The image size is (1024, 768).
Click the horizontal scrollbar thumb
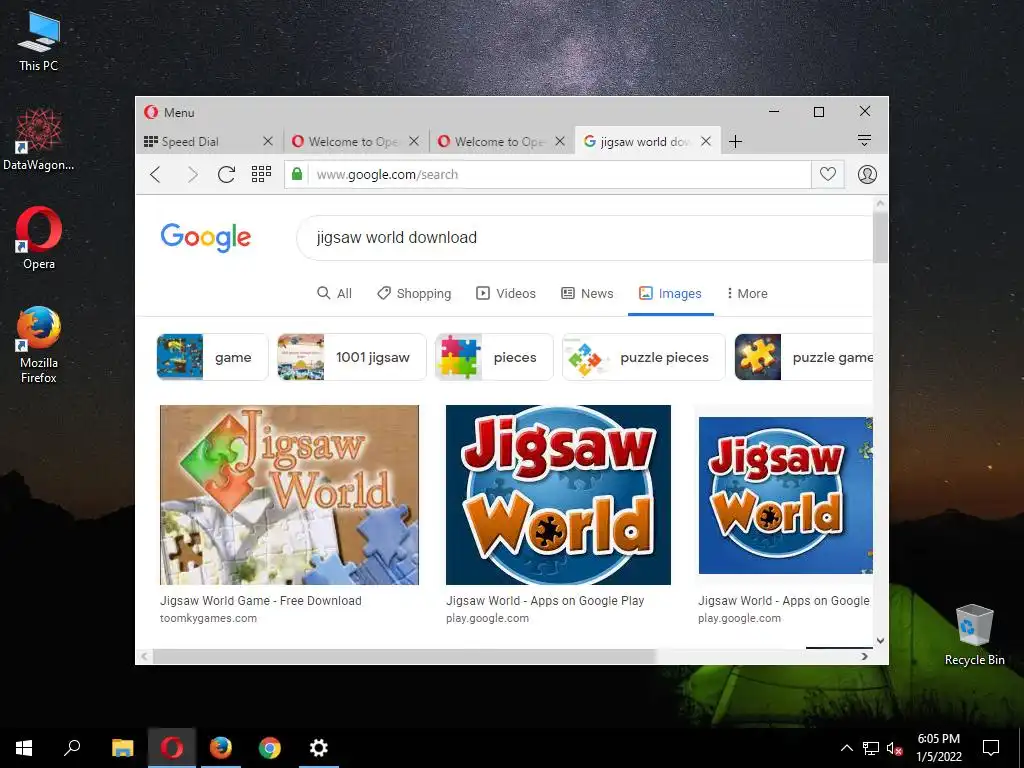click(404, 656)
